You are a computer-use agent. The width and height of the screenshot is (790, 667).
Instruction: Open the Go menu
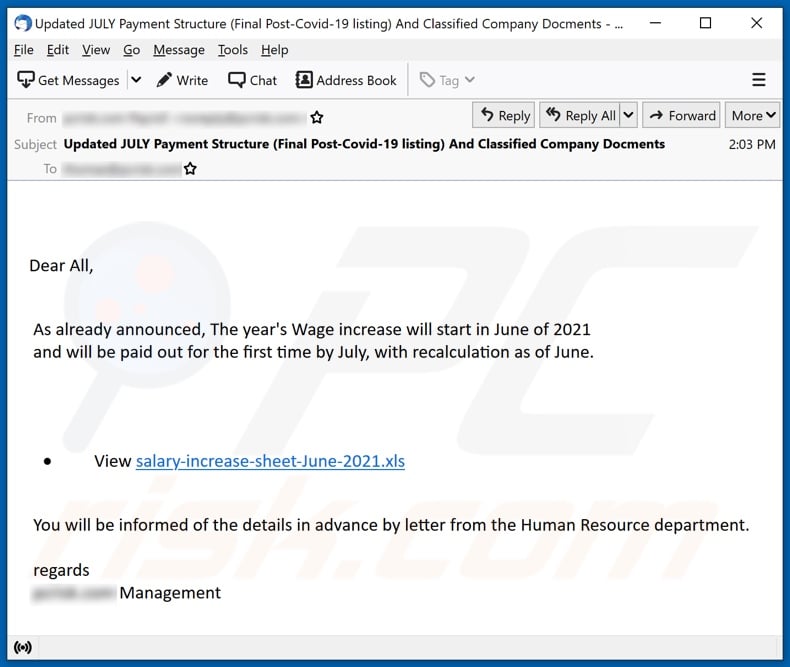[x=131, y=50]
